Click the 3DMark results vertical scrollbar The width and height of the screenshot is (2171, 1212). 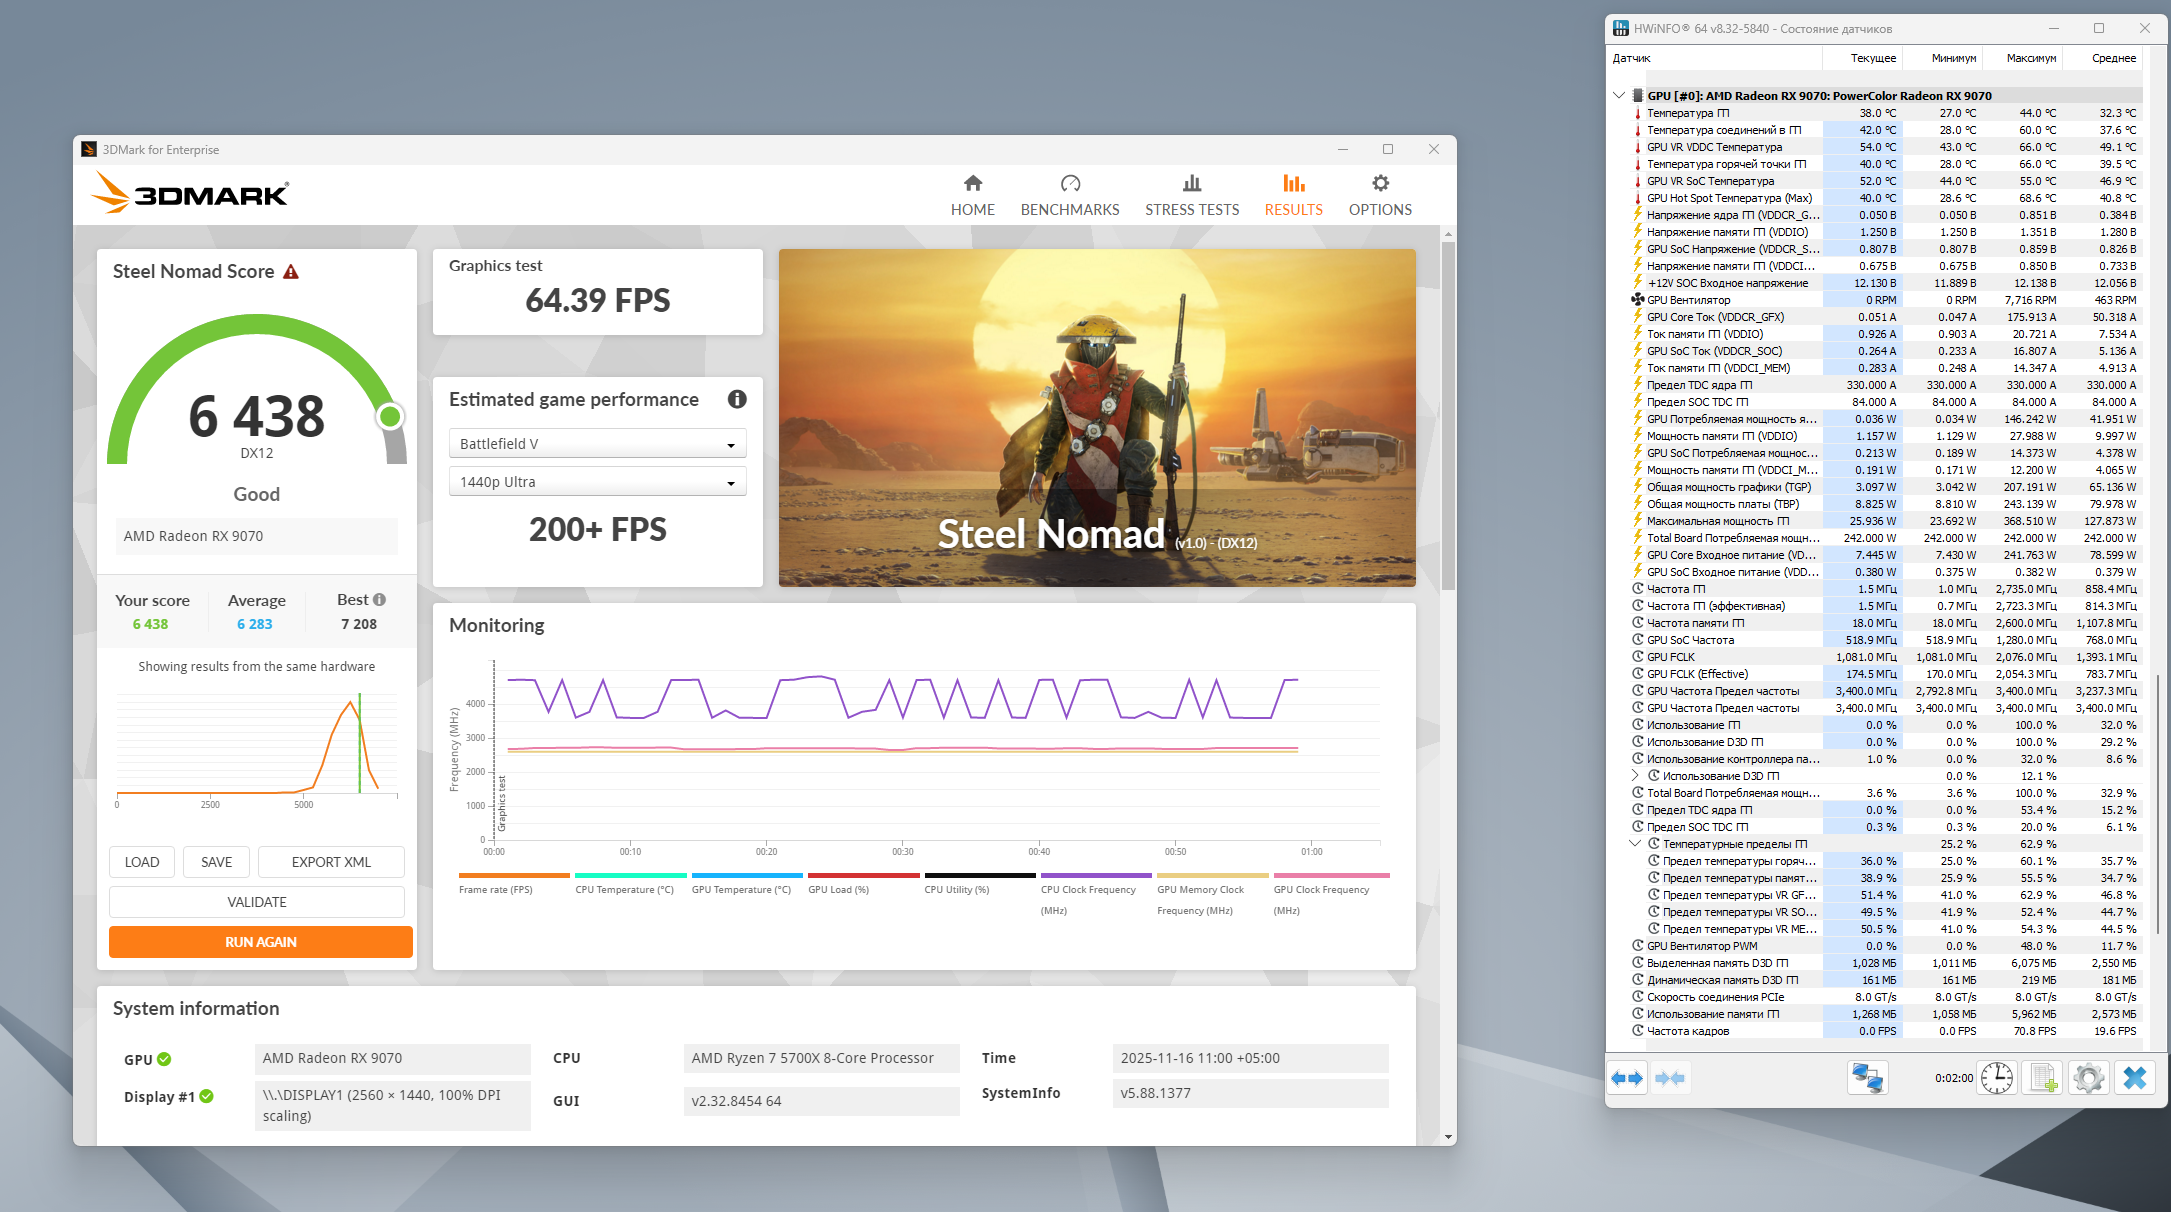click(1448, 415)
